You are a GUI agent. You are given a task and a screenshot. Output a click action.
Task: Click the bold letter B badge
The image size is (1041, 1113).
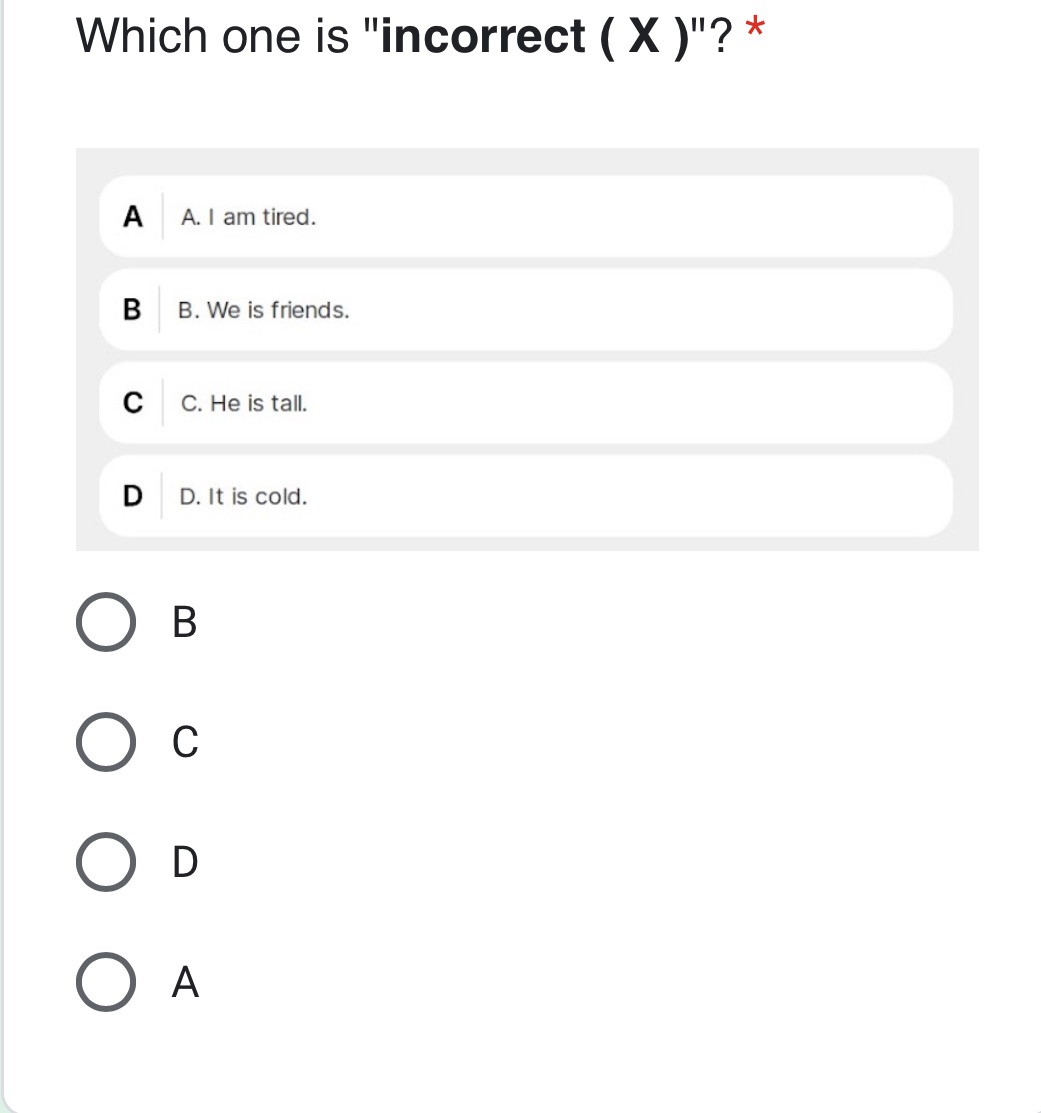(x=130, y=310)
